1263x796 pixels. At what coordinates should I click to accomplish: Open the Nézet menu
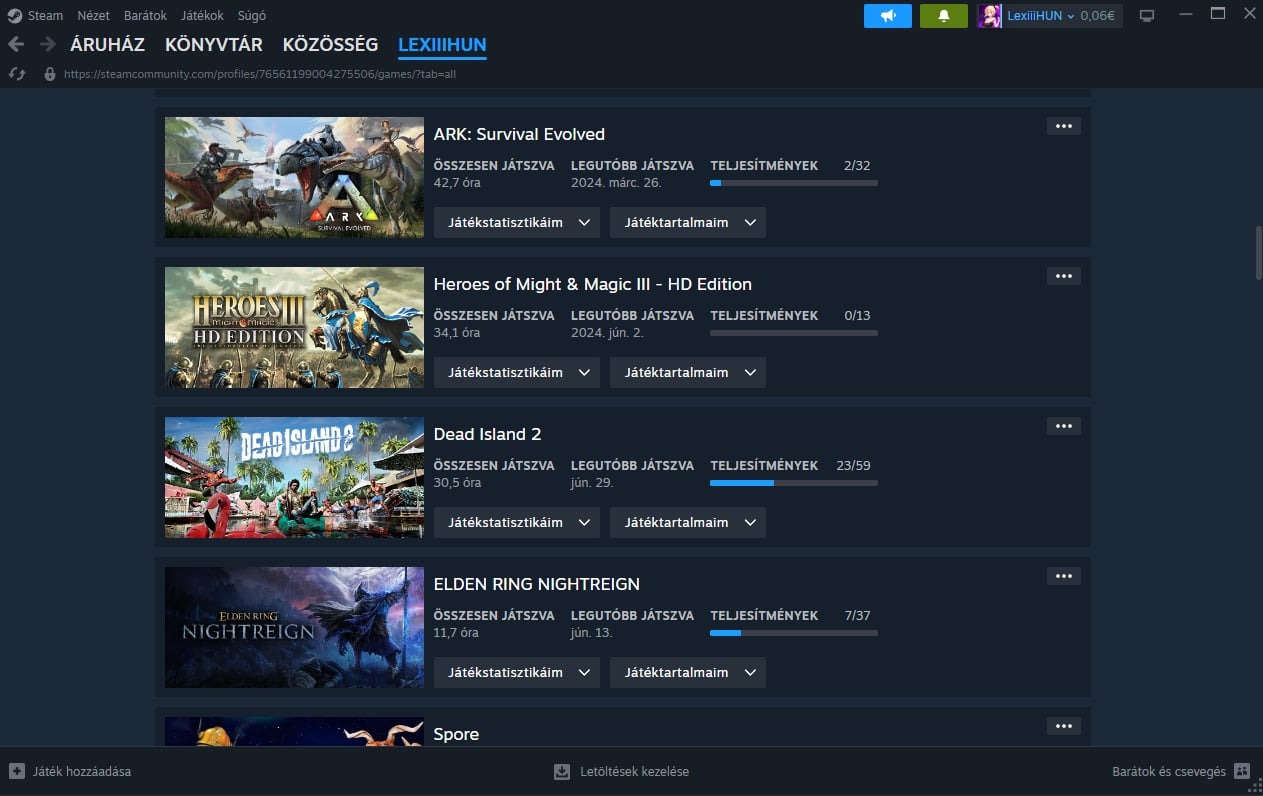tap(93, 16)
